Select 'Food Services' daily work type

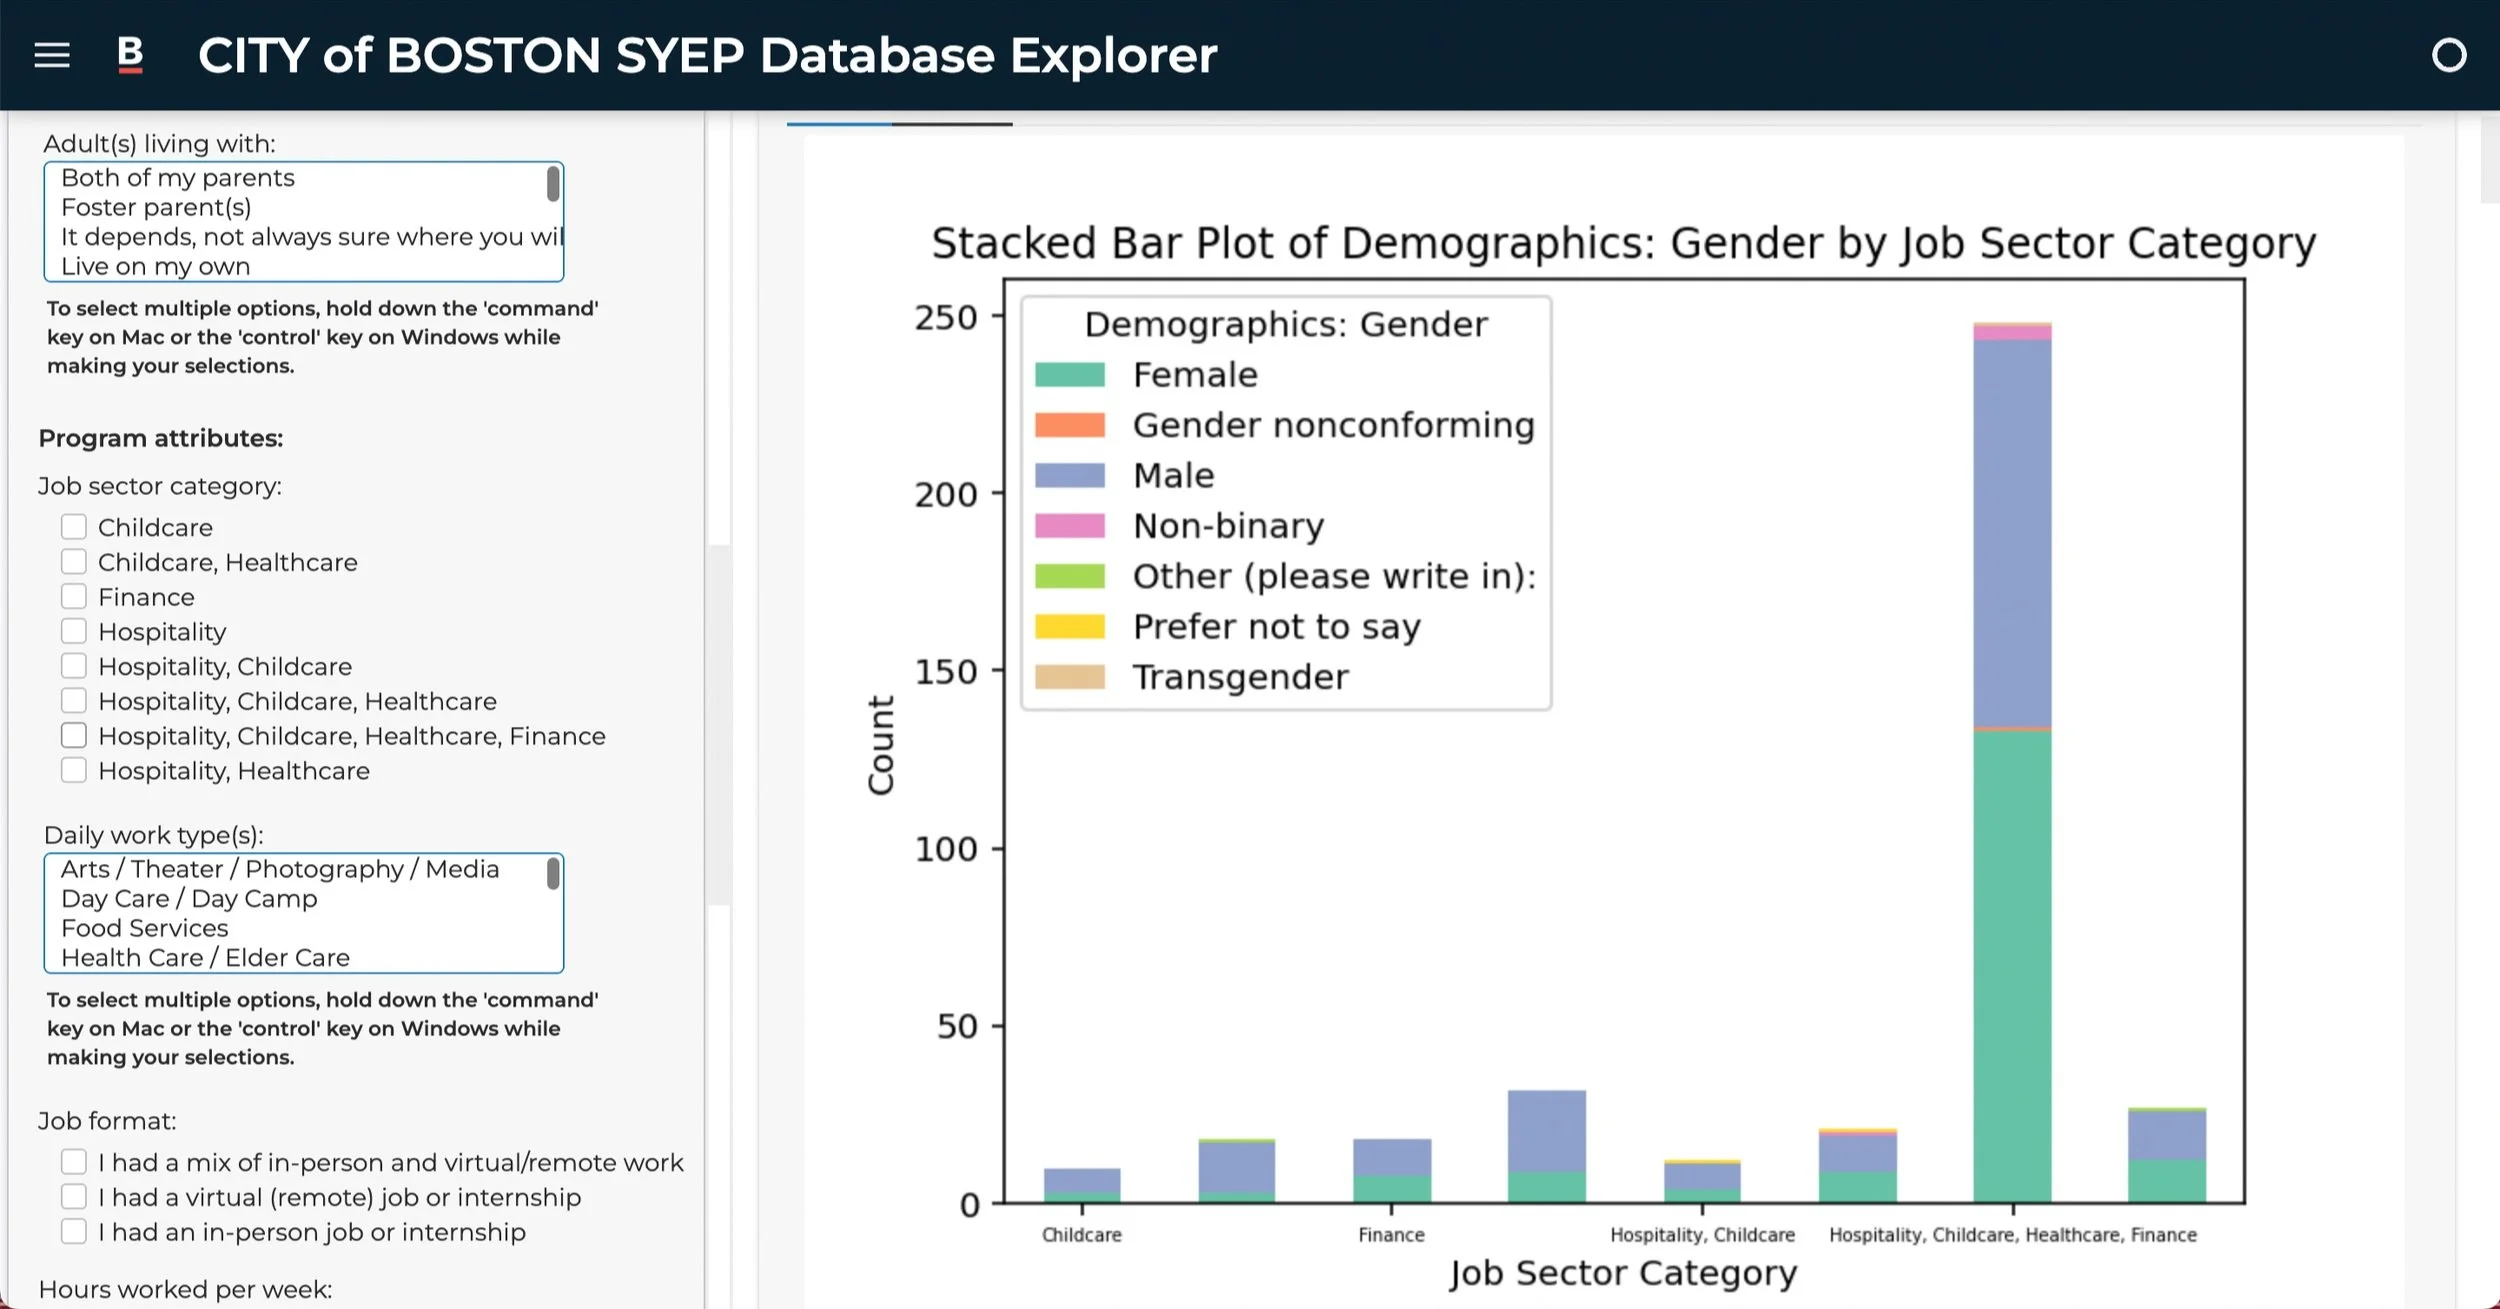[x=145, y=928]
